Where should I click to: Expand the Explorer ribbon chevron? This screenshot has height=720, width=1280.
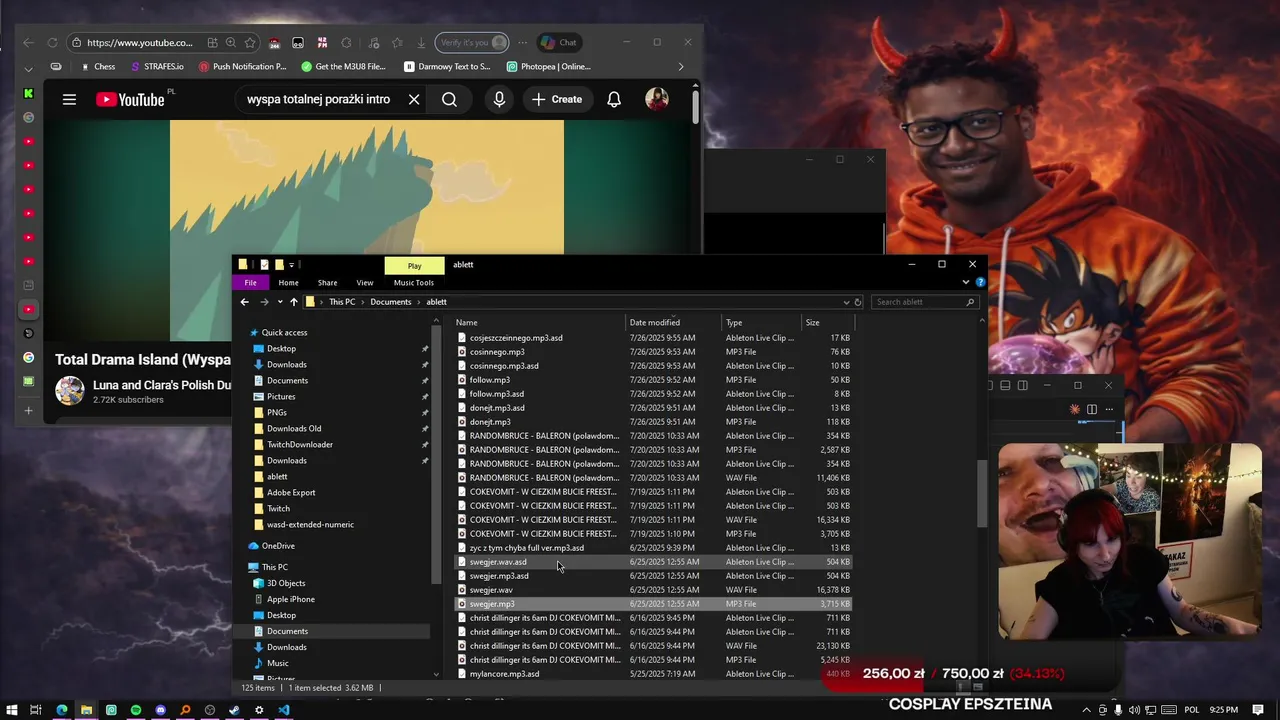pos(966,282)
